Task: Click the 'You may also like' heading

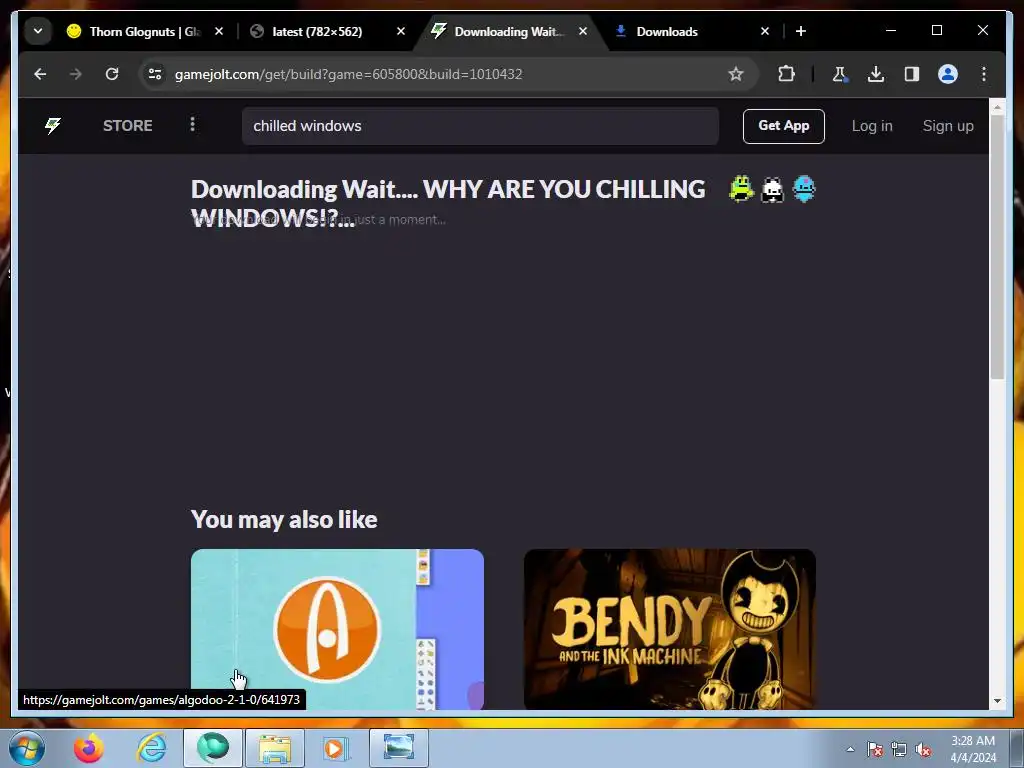Action: 284,520
